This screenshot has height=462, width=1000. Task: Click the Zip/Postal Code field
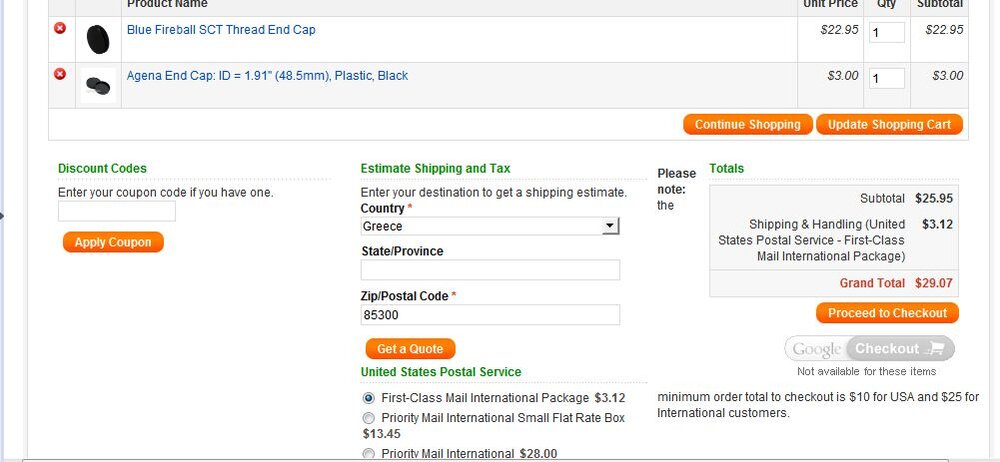[x=490, y=315]
